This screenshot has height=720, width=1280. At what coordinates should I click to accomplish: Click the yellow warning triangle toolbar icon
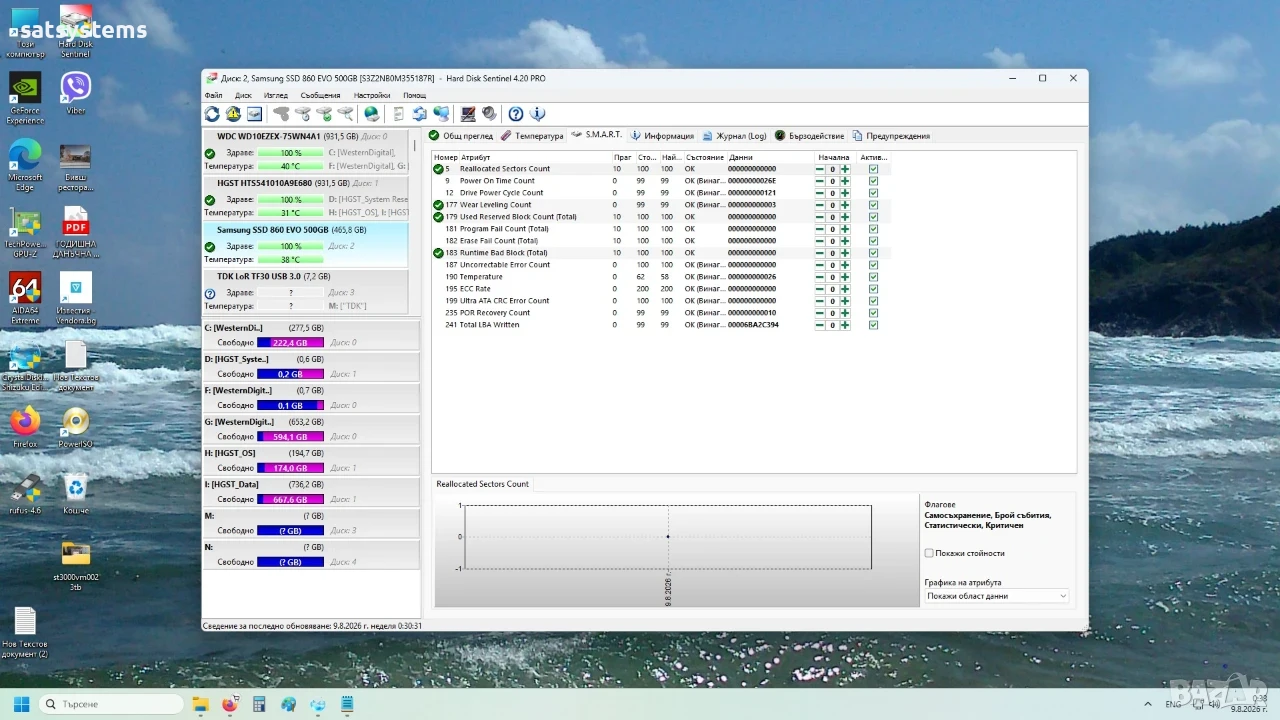pyautogui.click(x=233, y=114)
